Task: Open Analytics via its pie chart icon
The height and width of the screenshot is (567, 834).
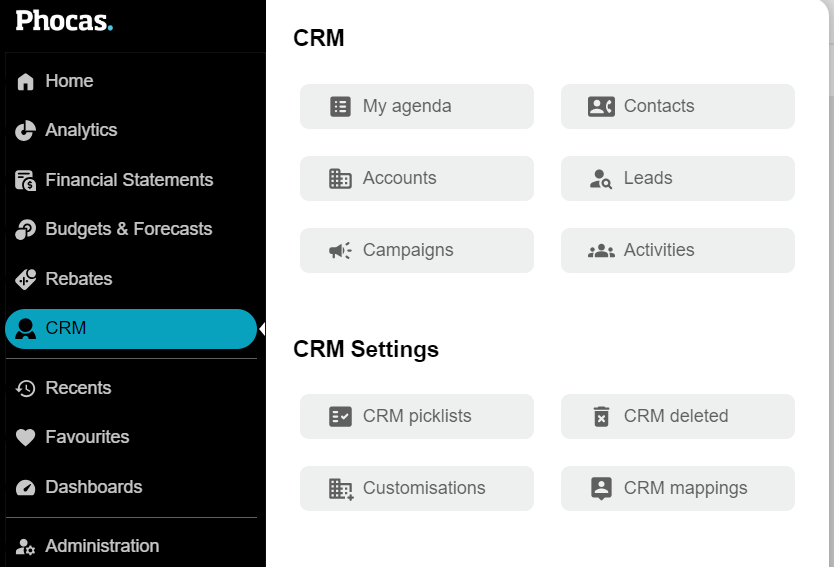Action: [26, 131]
